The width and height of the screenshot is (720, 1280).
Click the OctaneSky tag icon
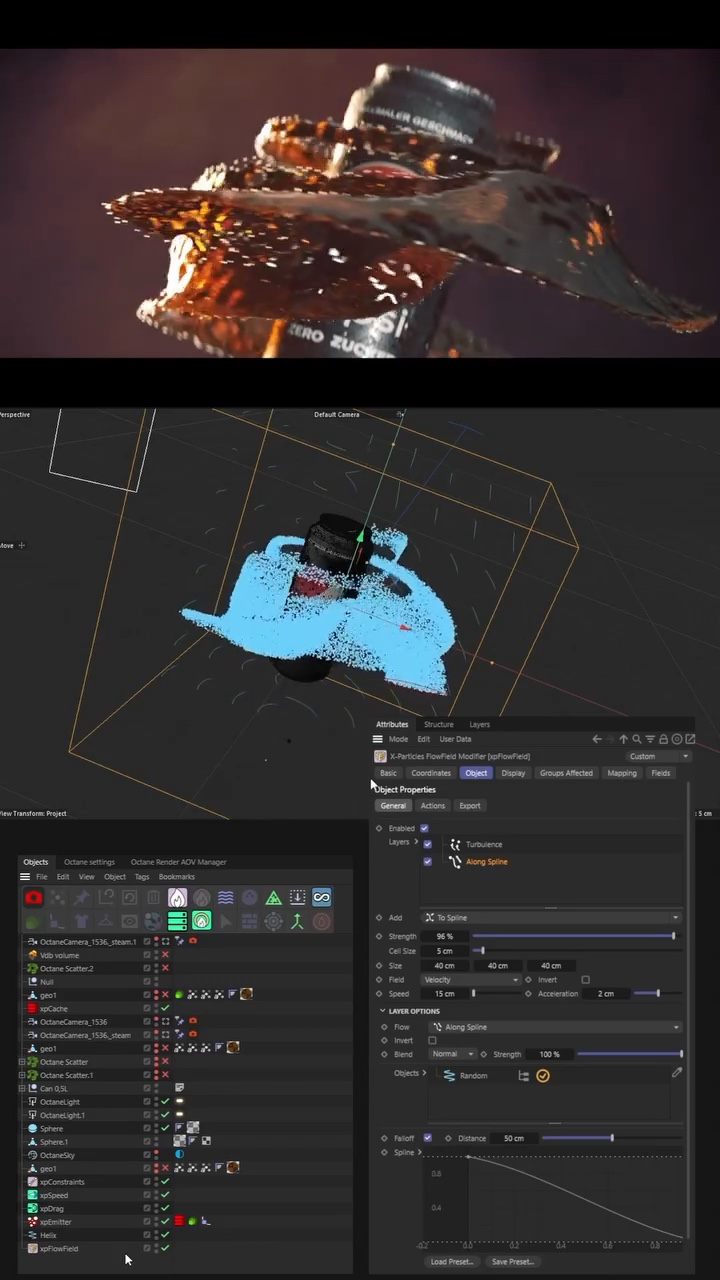click(179, 1155)
